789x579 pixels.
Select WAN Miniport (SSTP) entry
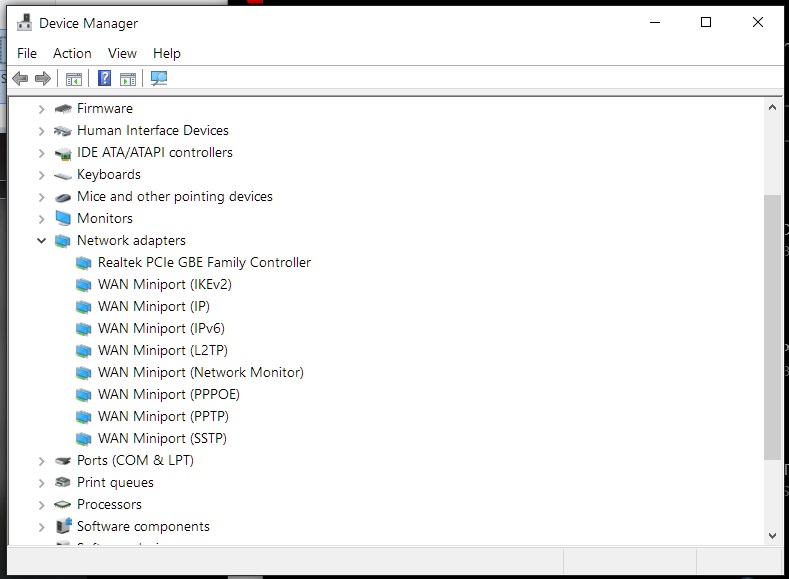click(162, 439)
